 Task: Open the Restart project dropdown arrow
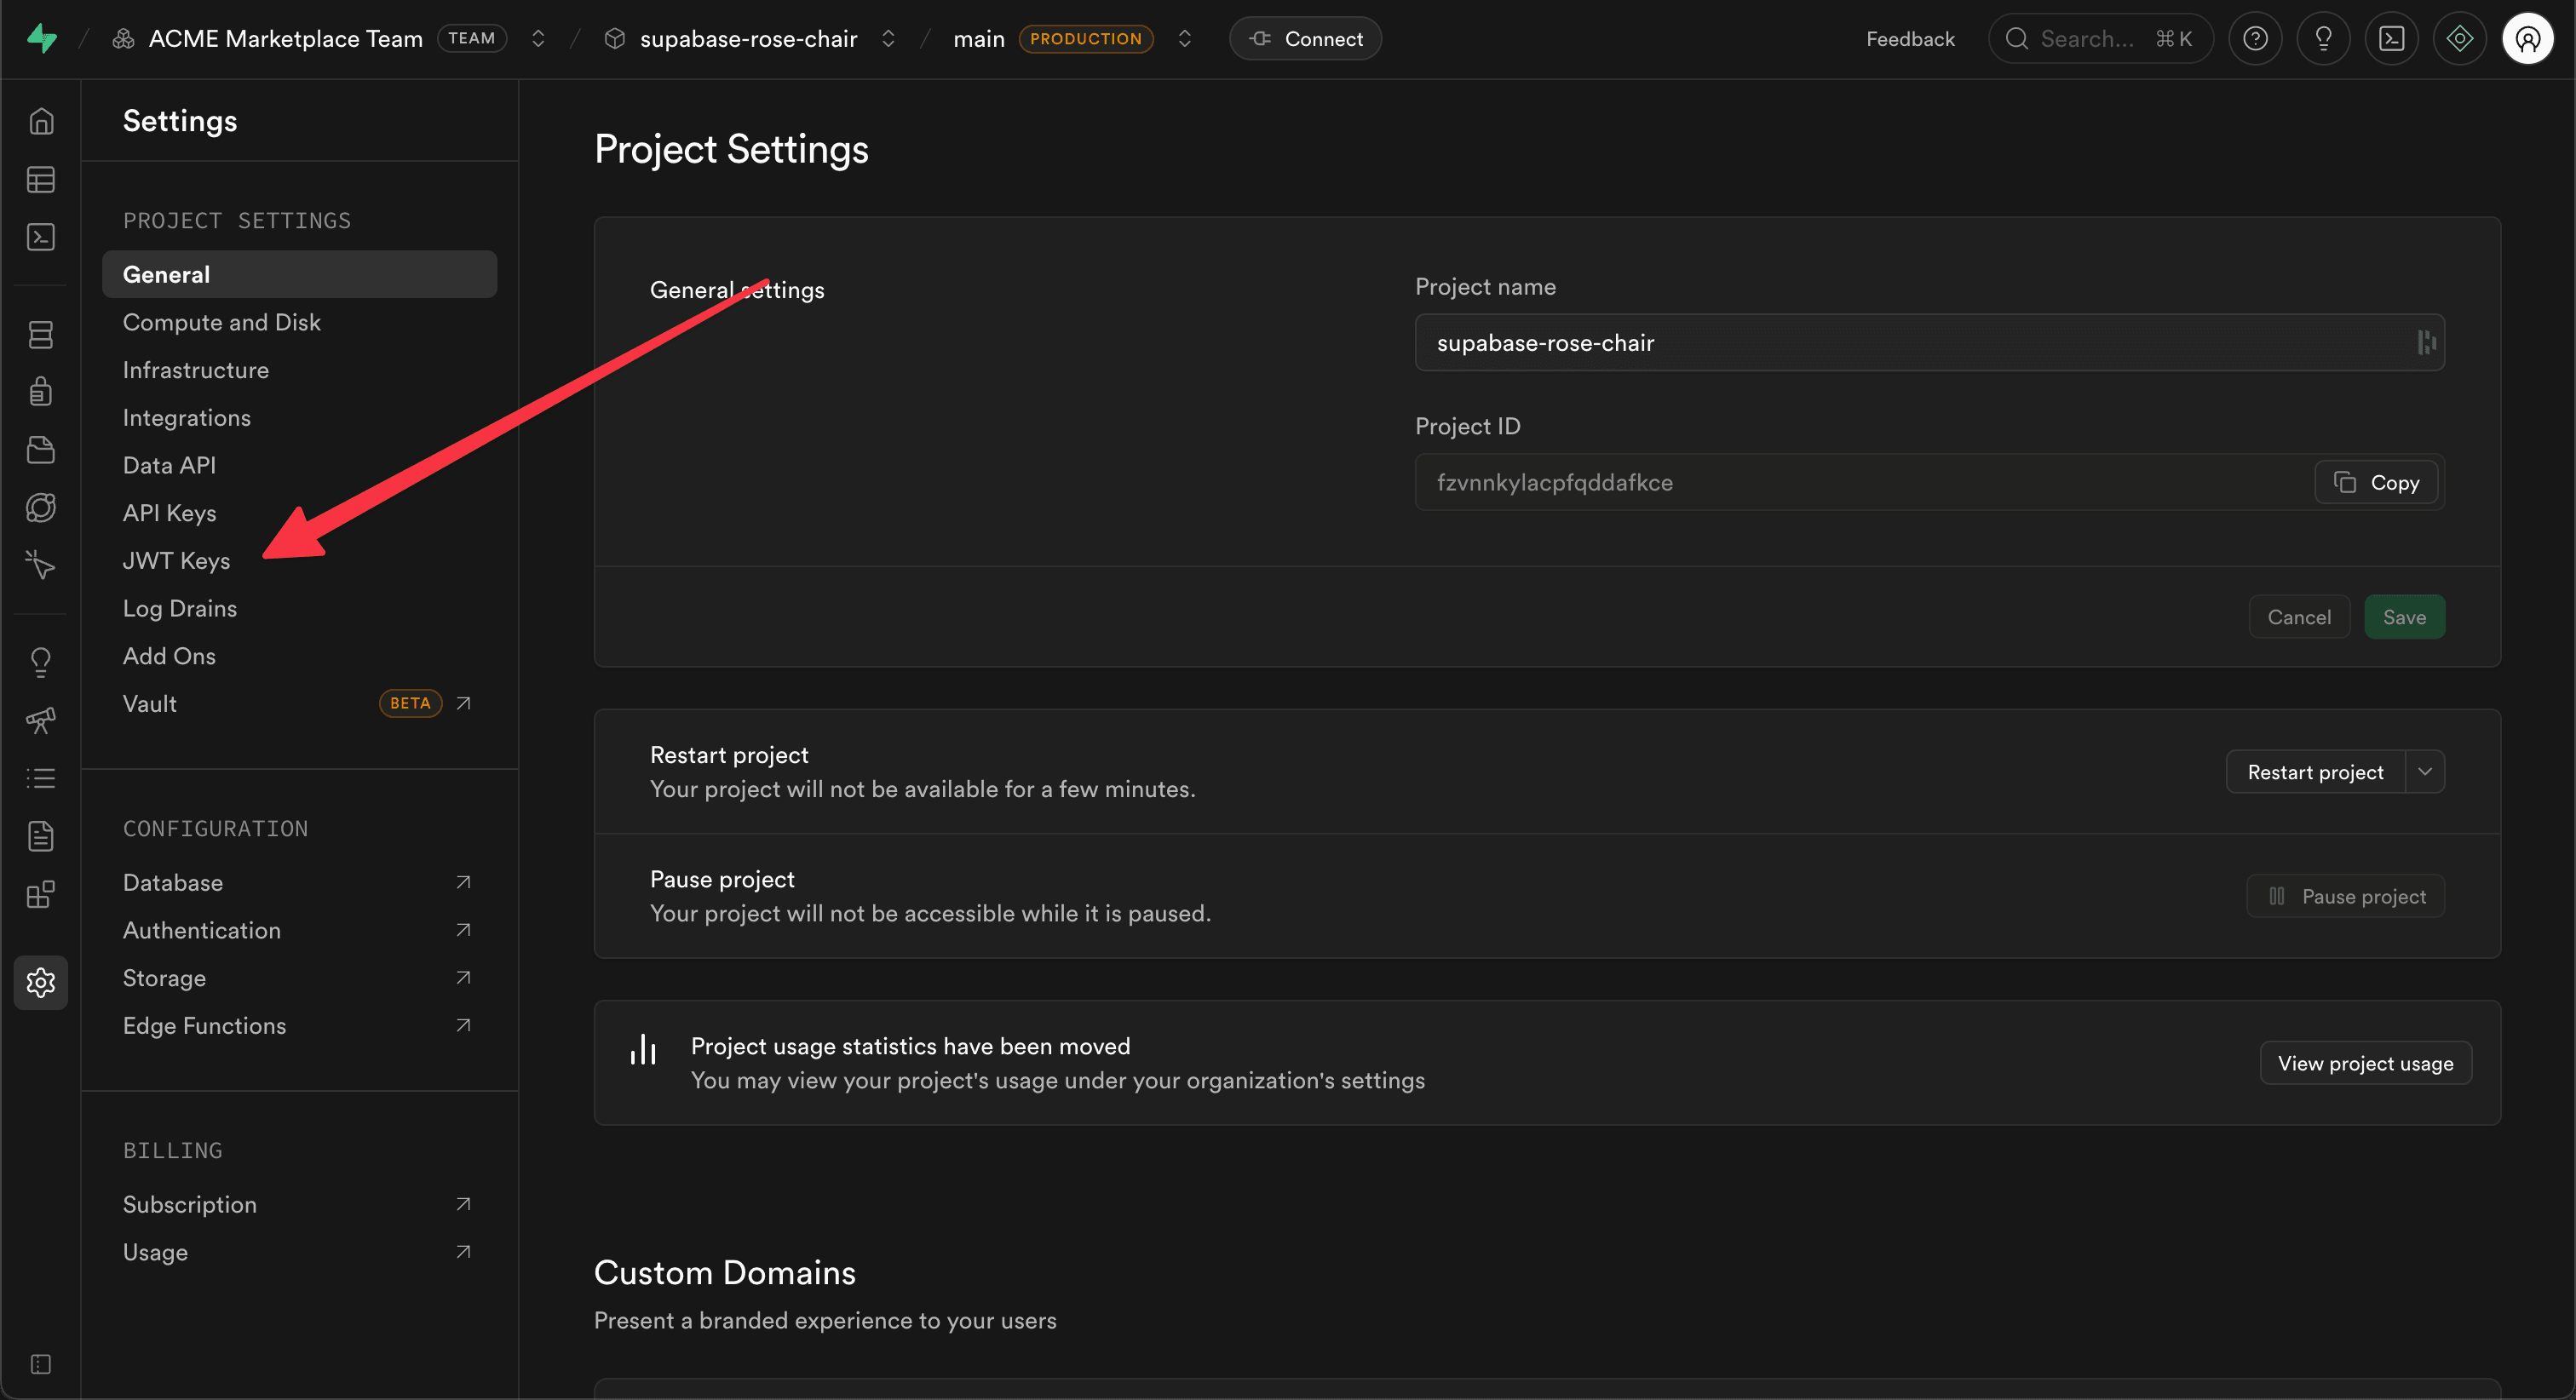click(x=2424, y=772)
